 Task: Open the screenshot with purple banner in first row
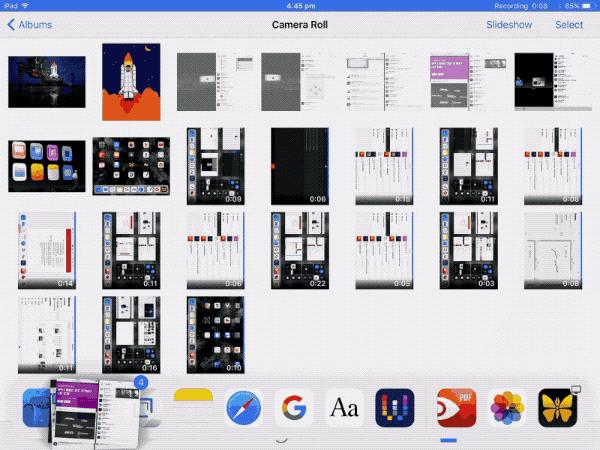coord(468,82)
